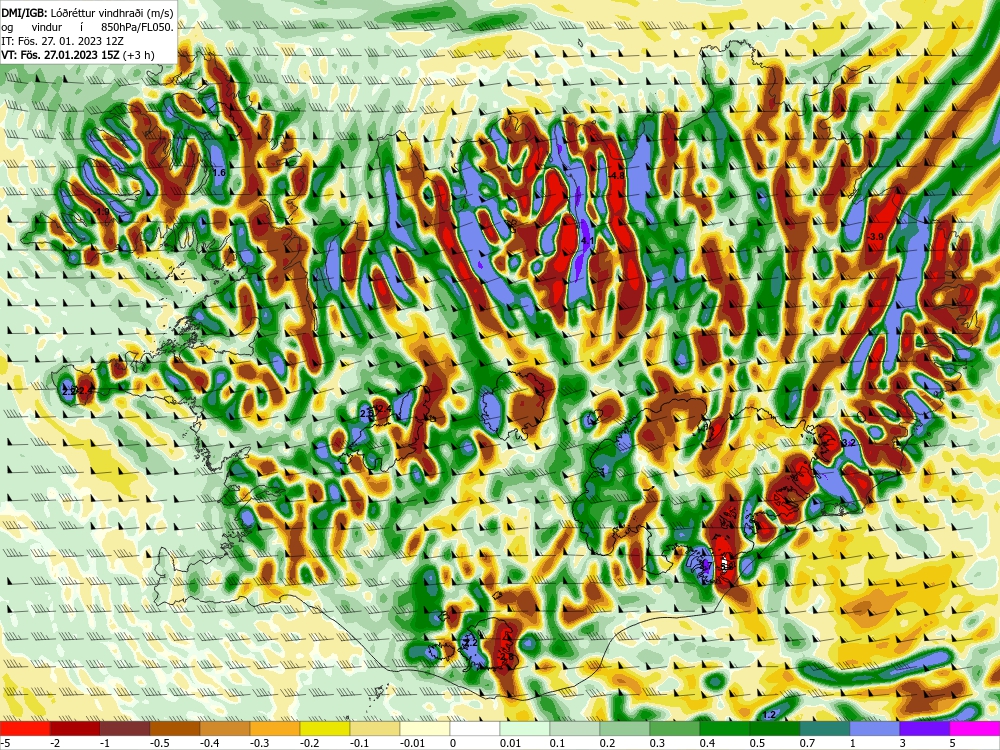
Task: Select the maroon -1 legend color box
Action: click(x=125, y=728)
